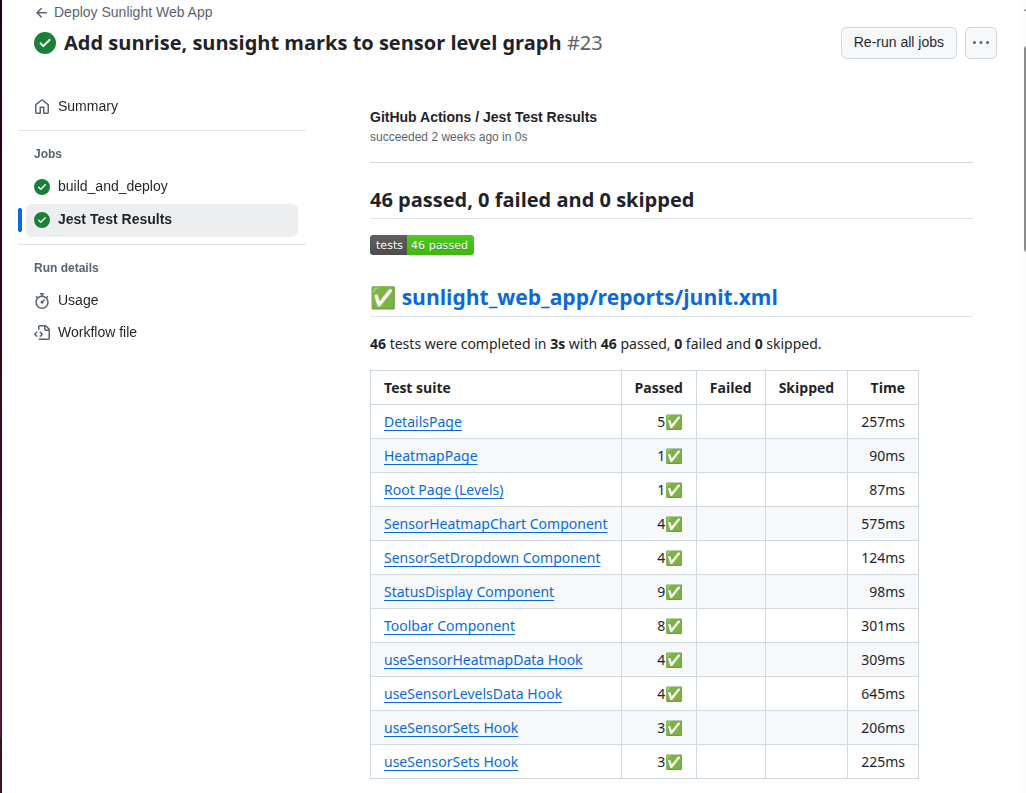Viewport: 1026px width, 793px height.
Task: Click the Summary home icon
Action: tap(42, 106)
